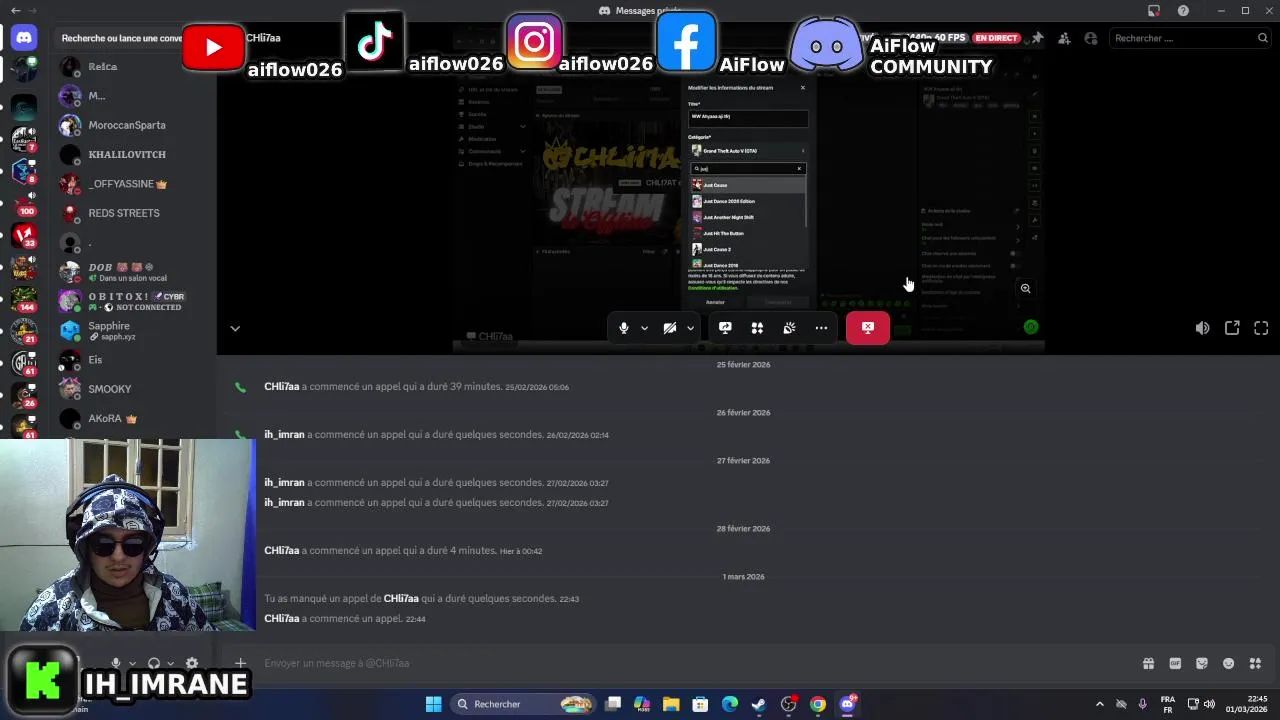Screen dimensions: 1280x720
Task: Click the taskbar Rechercher search box
Action: tap(522, 704)
